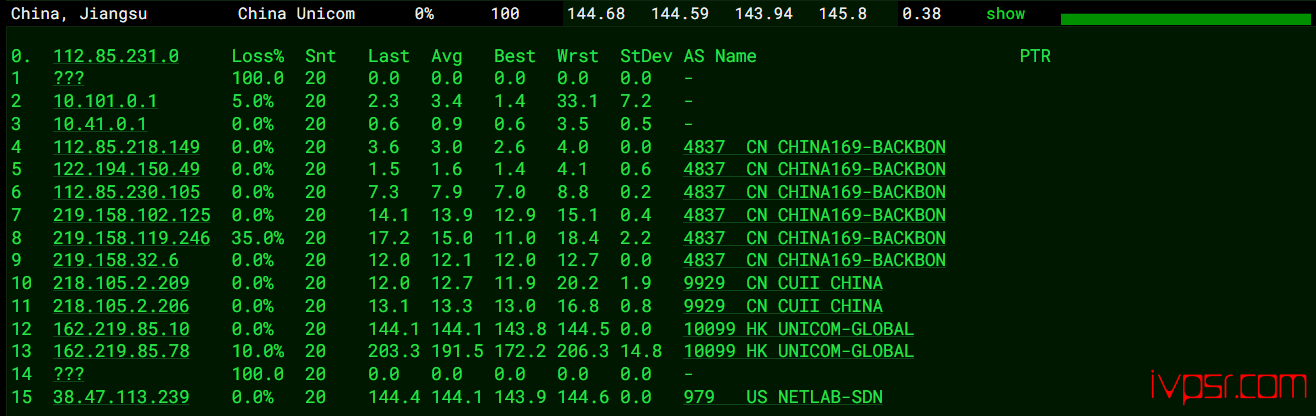Viewport: 1316px width, 416px height.
Task: Click the green latency bar at top right
Action: (x=1185, y=19)
